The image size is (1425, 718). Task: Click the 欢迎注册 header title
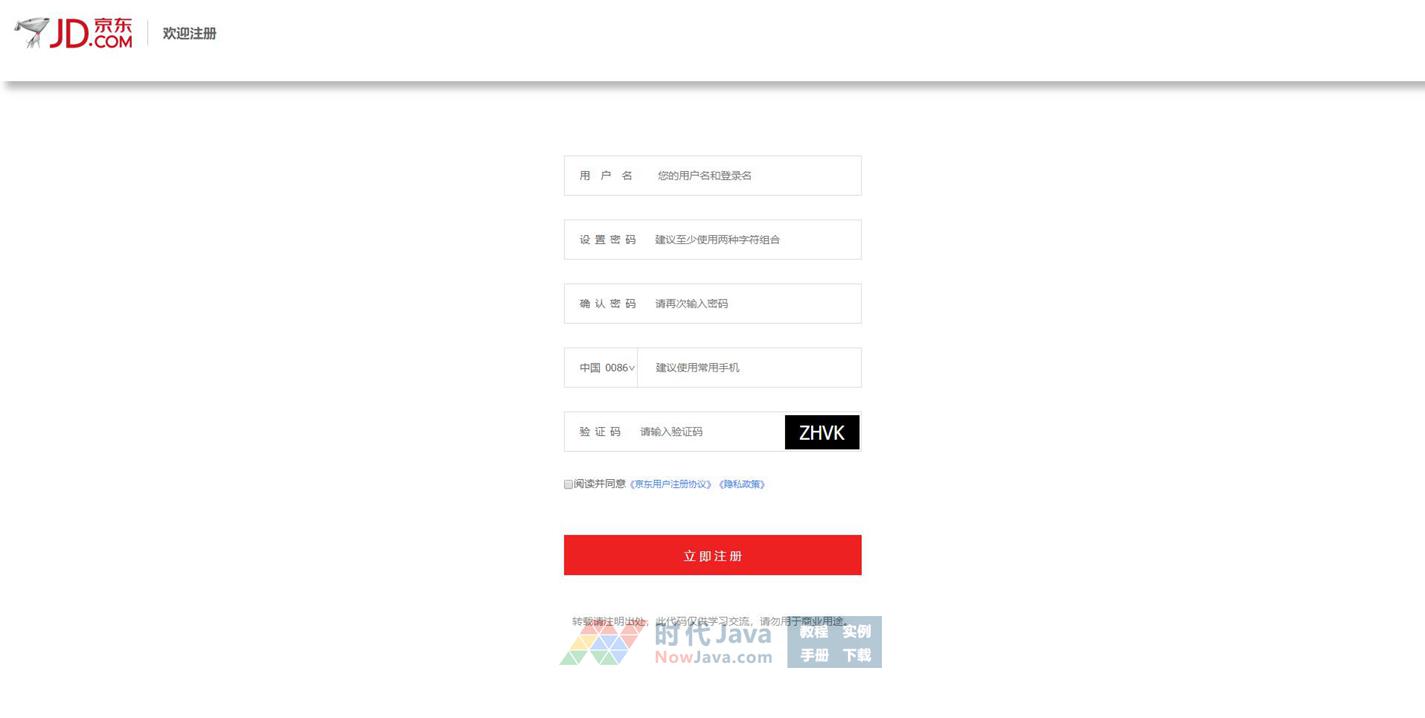tap(190, 33)
